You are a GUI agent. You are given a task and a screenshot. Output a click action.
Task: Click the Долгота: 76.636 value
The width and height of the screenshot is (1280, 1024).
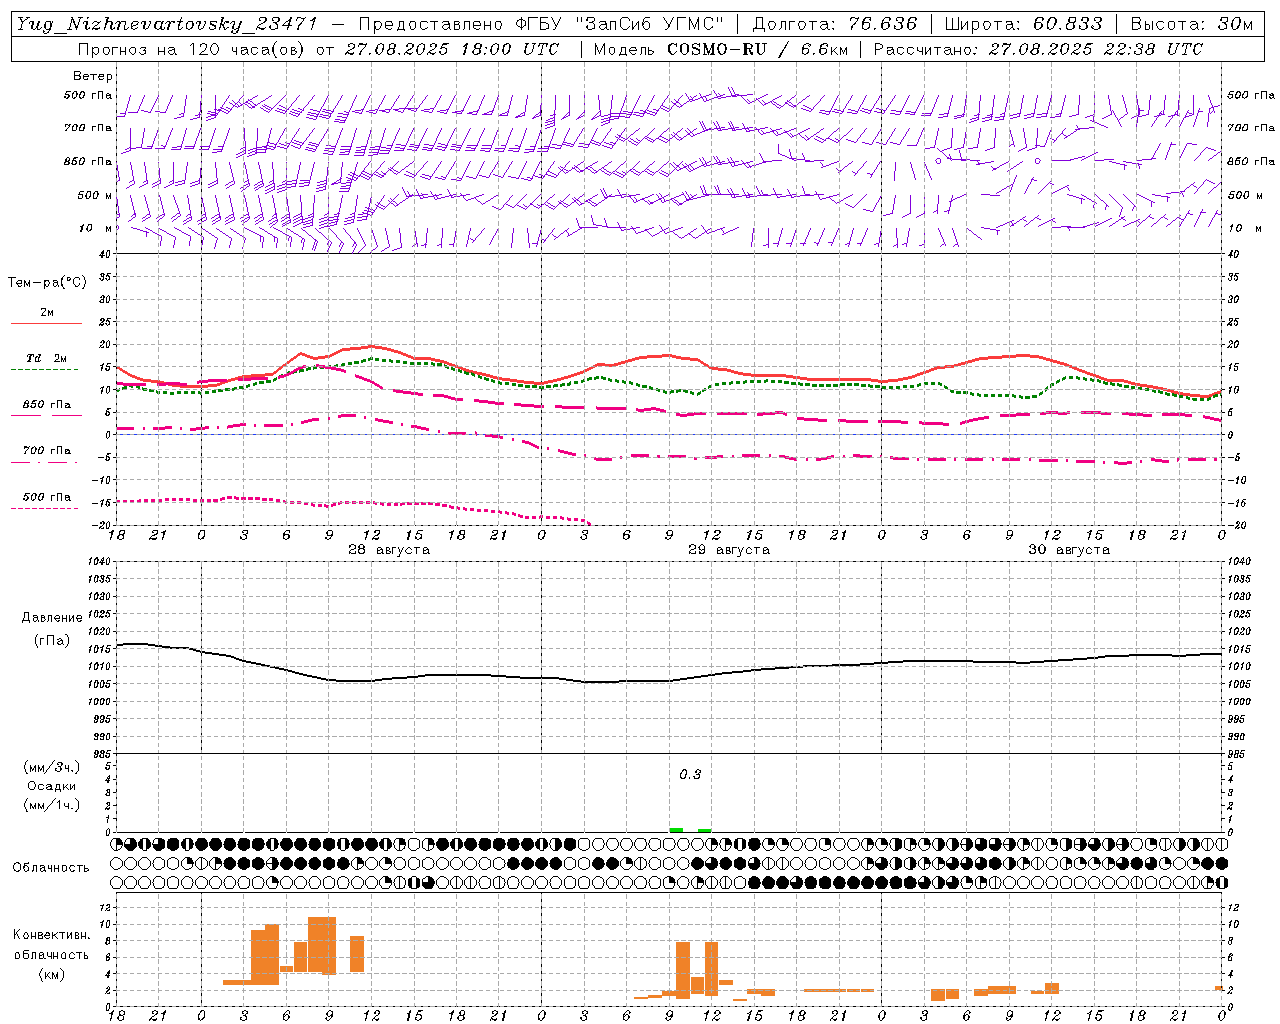pos(835,24)
